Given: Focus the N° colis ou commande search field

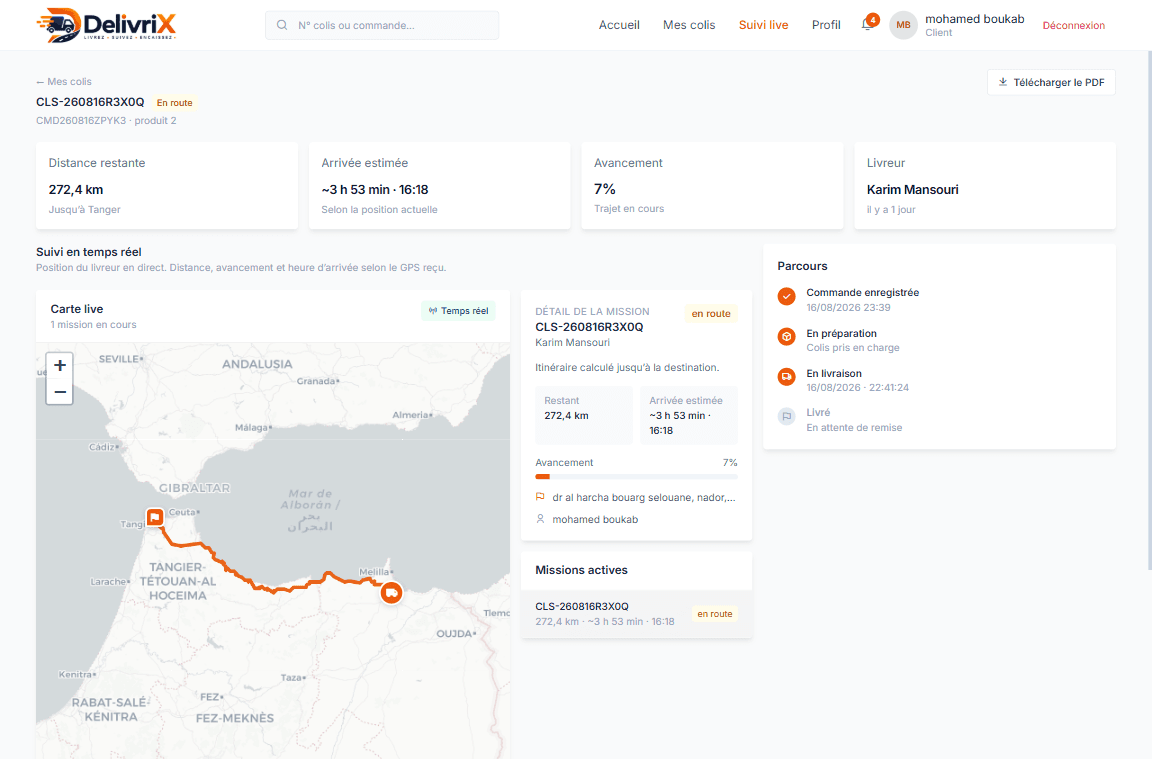Looking at the screenshot, I should pyautogui.click(x=382, y=25).
